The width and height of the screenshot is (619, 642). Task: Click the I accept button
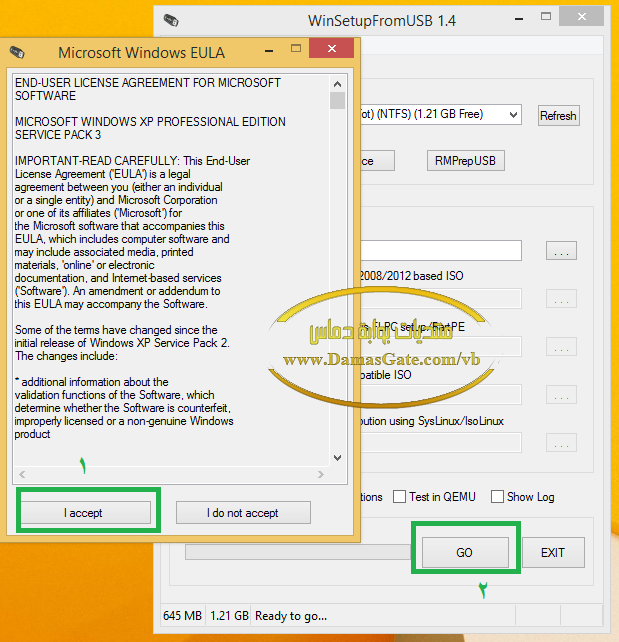click(86, 513)
